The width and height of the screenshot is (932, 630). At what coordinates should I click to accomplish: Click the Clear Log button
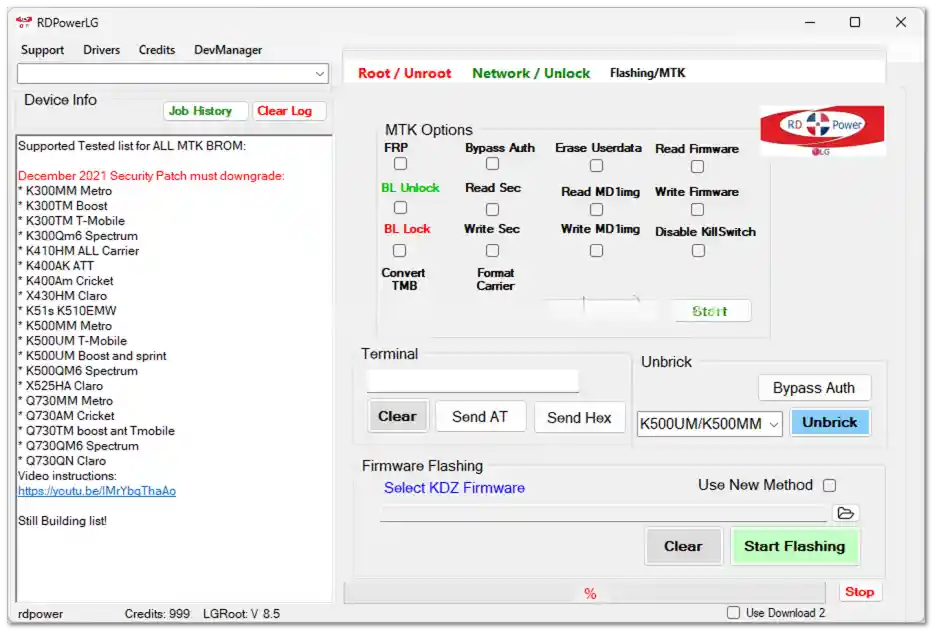pos(289,111)
